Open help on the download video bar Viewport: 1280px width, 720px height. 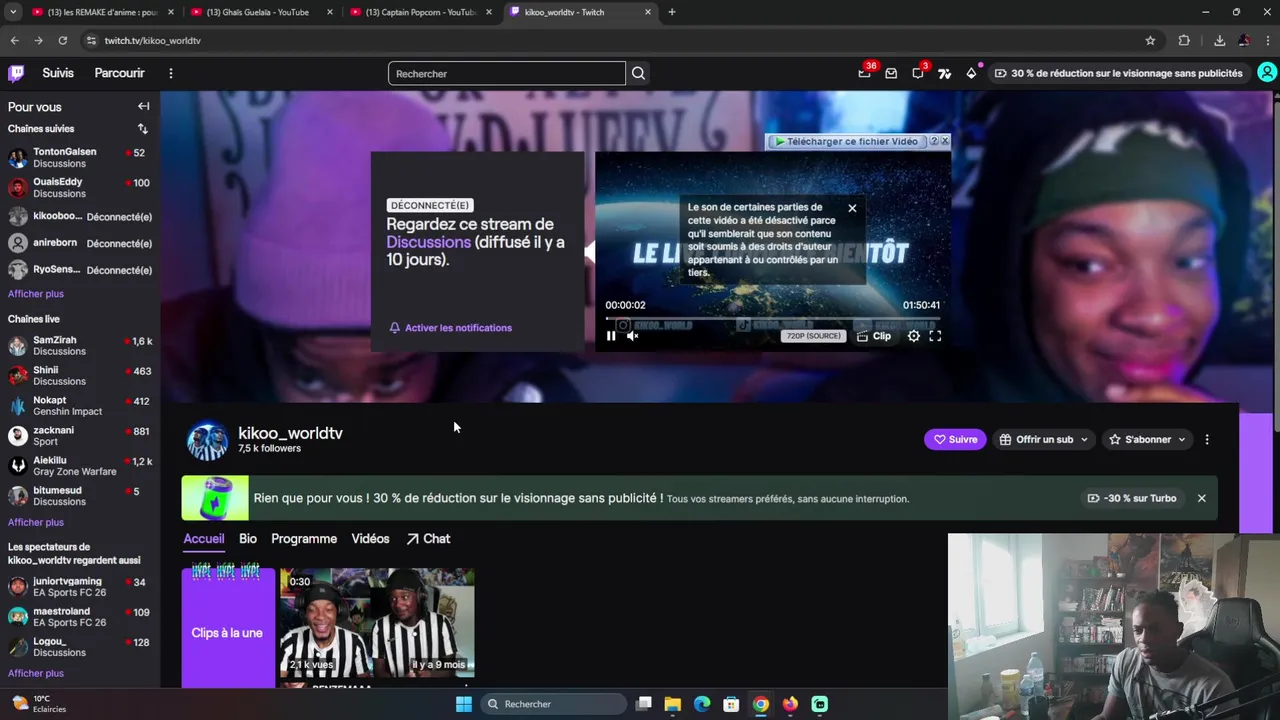click(934, 141)
